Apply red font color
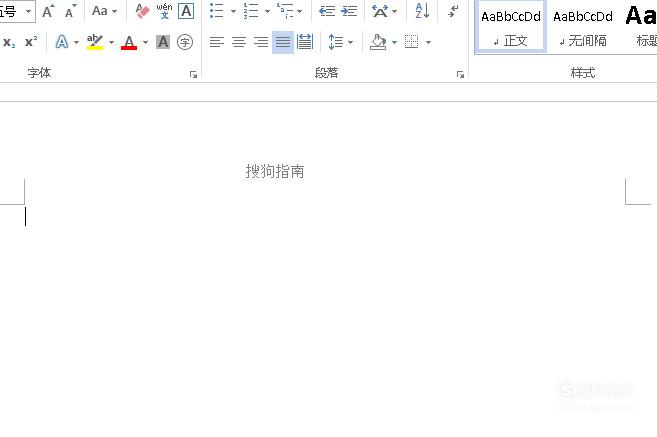Viewport: 657px width, 437px height. click(x=129, y=42)
